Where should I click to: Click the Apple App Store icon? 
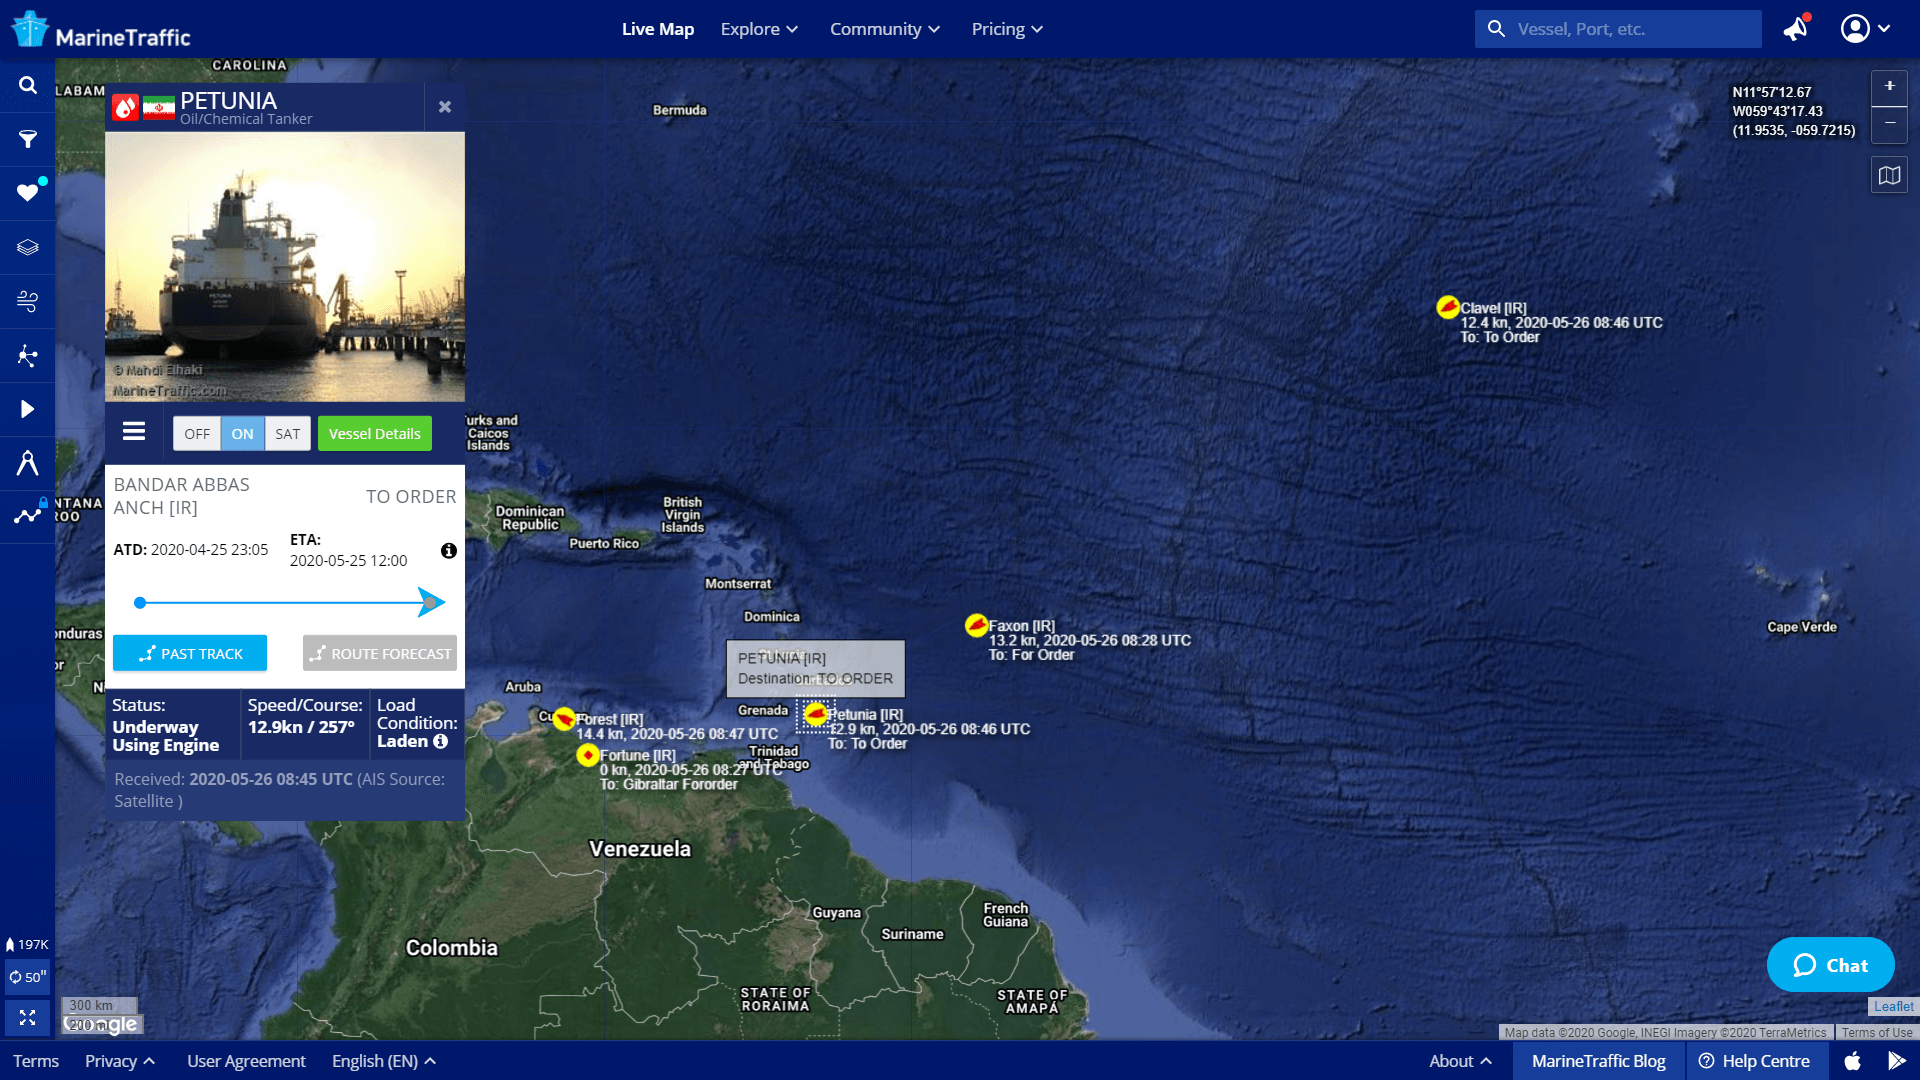1853,1061
